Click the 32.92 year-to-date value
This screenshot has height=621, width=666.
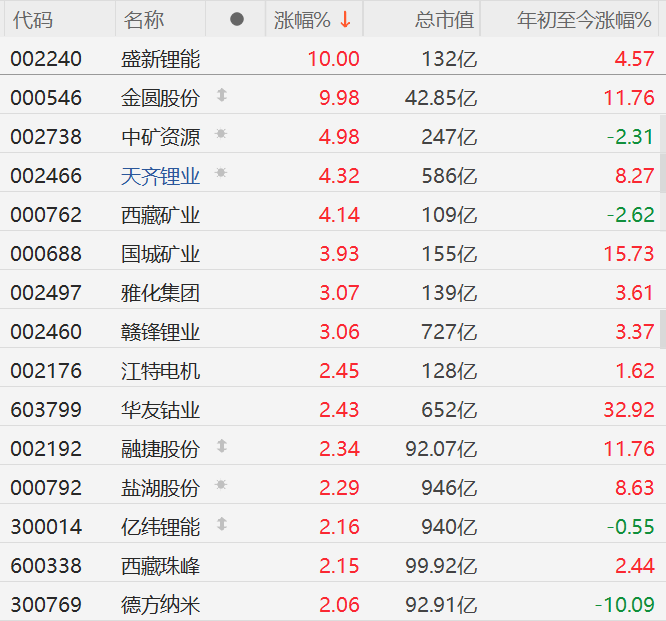[x=629, y=410]
